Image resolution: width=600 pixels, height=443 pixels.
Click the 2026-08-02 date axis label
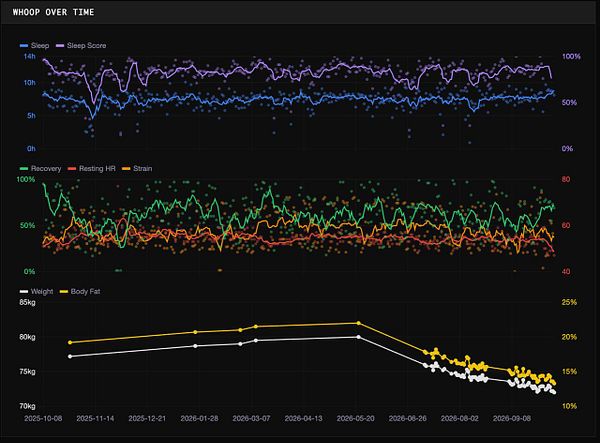[460, 419]
